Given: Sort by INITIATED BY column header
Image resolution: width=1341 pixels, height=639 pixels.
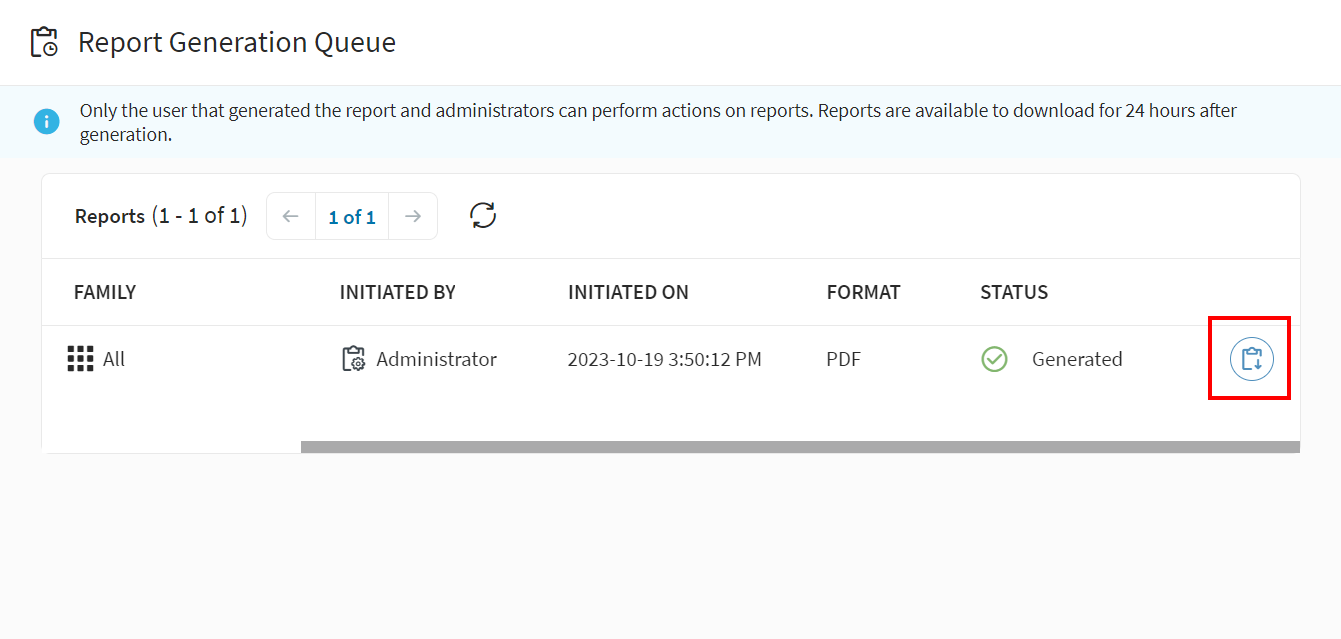Looking at the screenshot, I should tap(397, 292).
